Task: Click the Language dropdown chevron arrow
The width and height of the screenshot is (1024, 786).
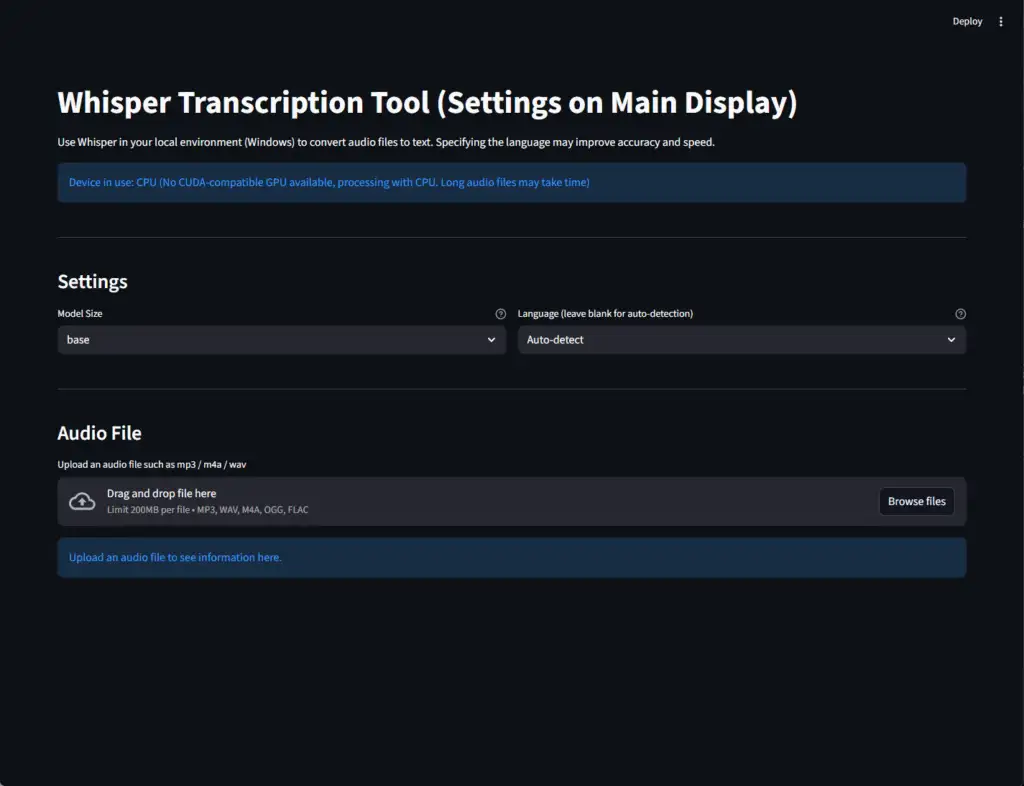Action: tap(951, 340)
